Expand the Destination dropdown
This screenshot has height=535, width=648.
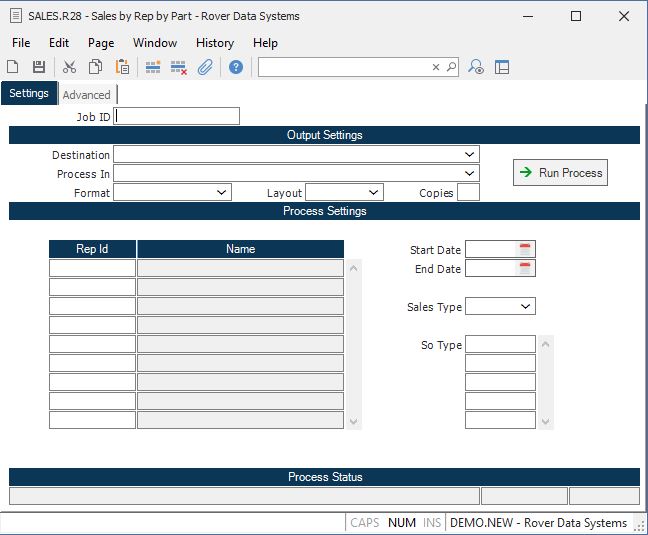(x=470, y=155)
